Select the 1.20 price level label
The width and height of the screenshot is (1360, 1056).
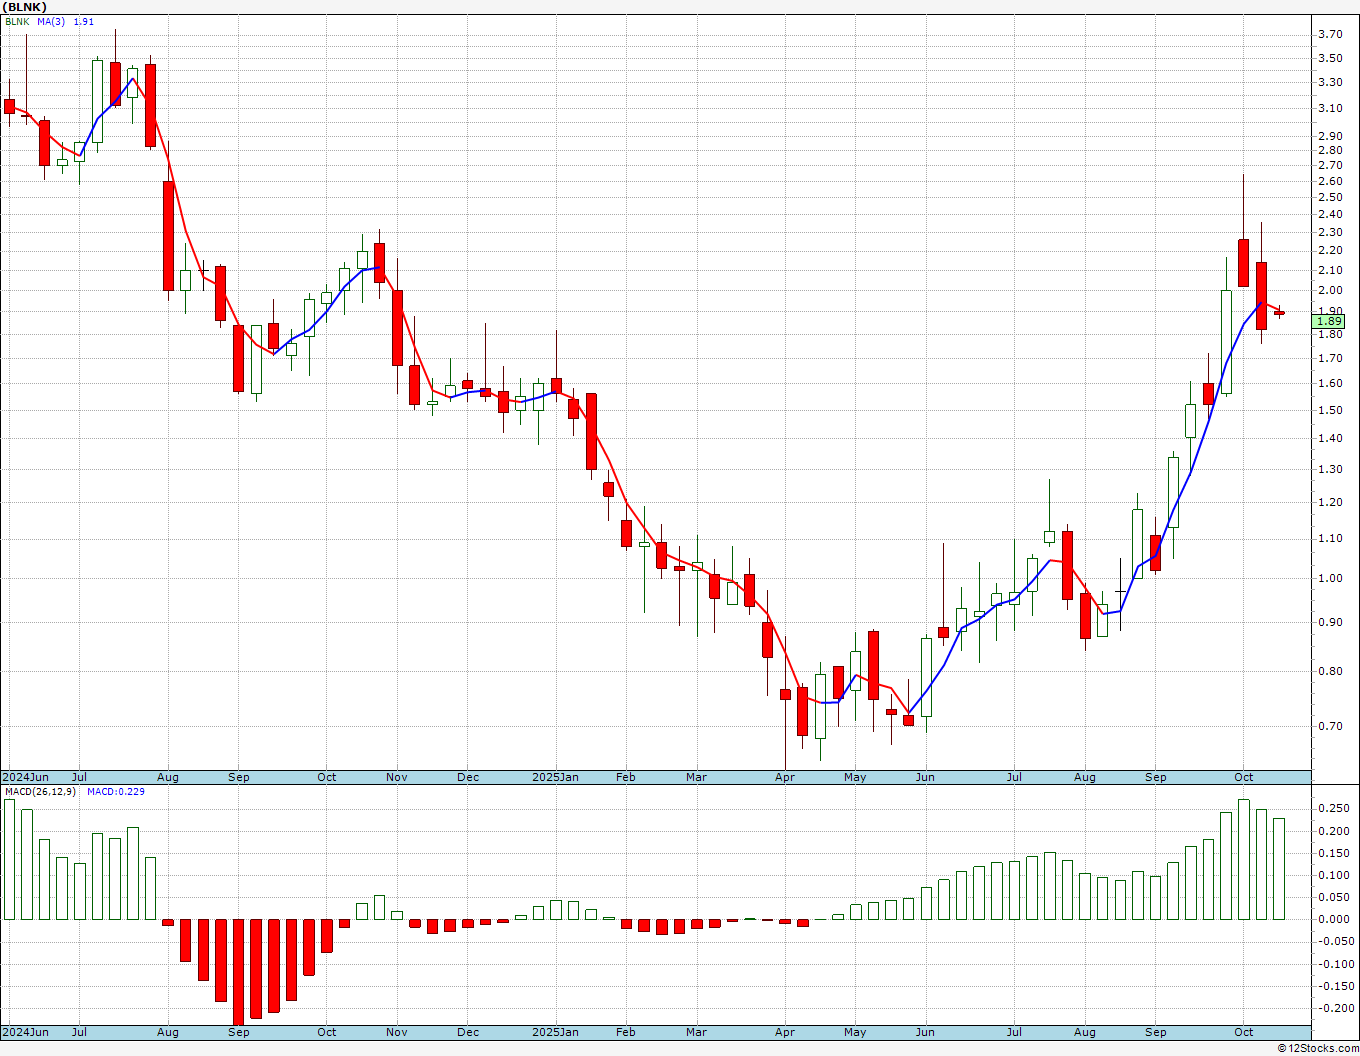click(x=1330, y=502)
